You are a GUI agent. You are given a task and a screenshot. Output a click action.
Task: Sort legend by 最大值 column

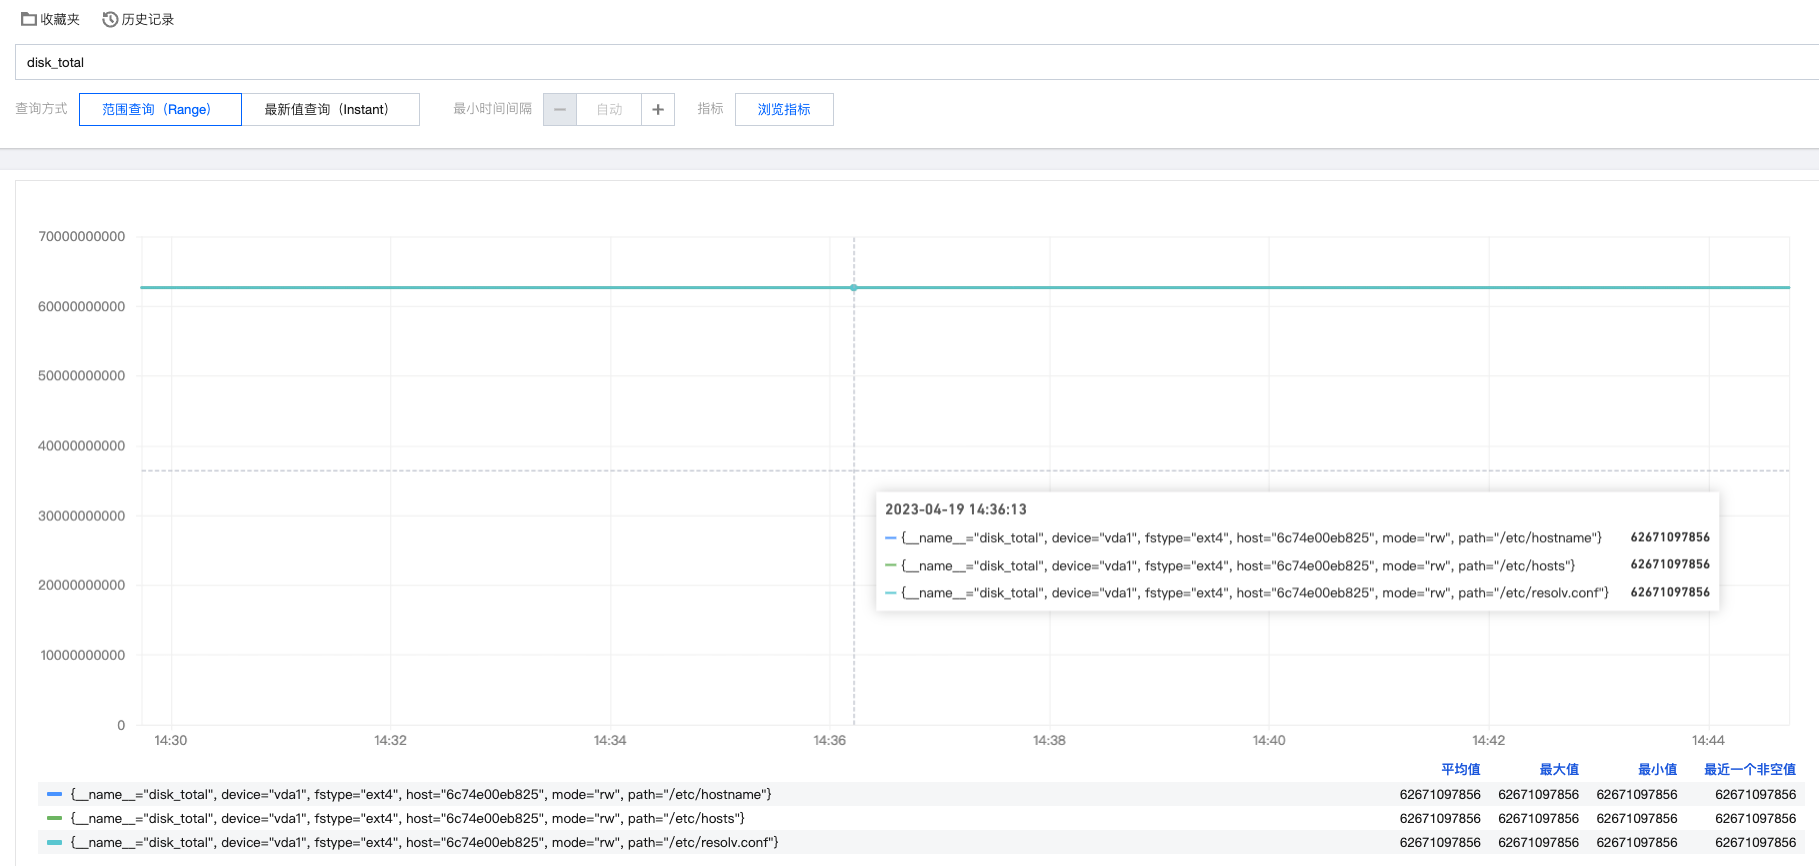pos(1558,769)
